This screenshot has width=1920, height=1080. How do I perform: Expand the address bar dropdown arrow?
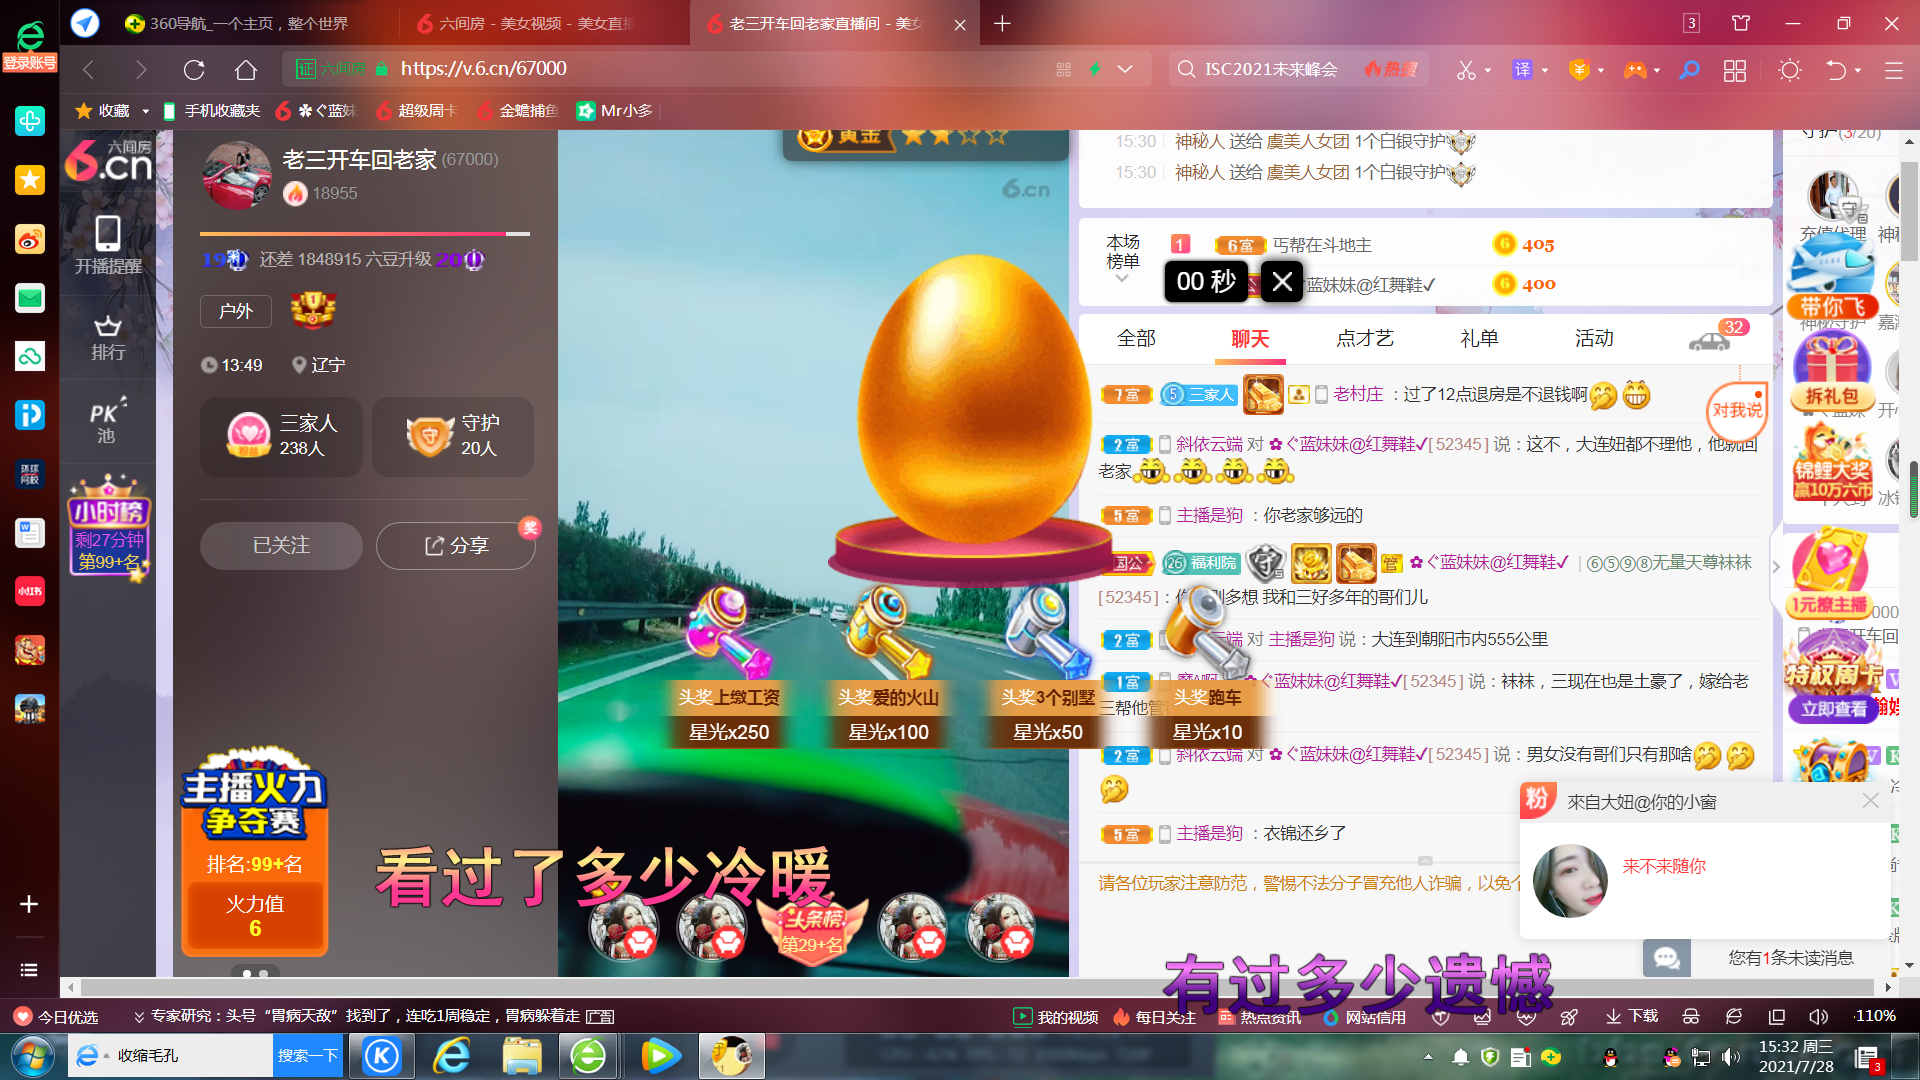(1125, 69)
